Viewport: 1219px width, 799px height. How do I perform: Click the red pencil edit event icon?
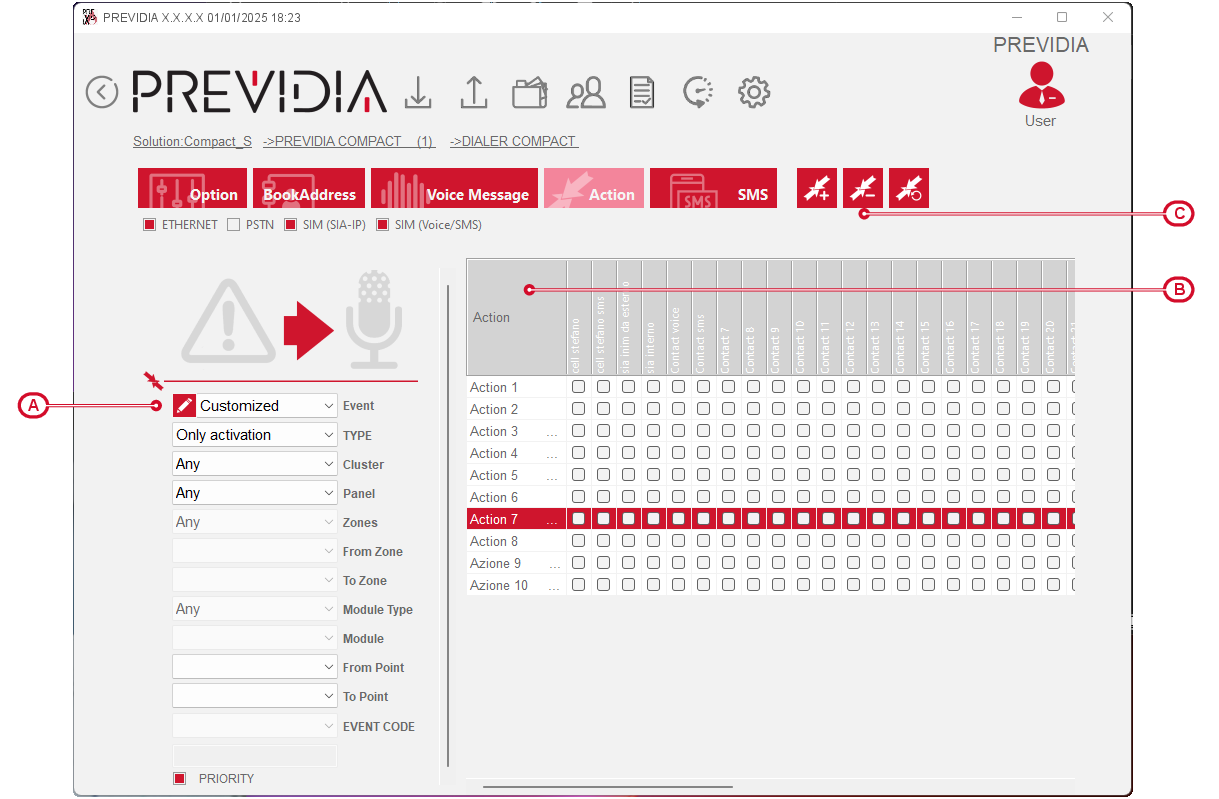point(184,406)
